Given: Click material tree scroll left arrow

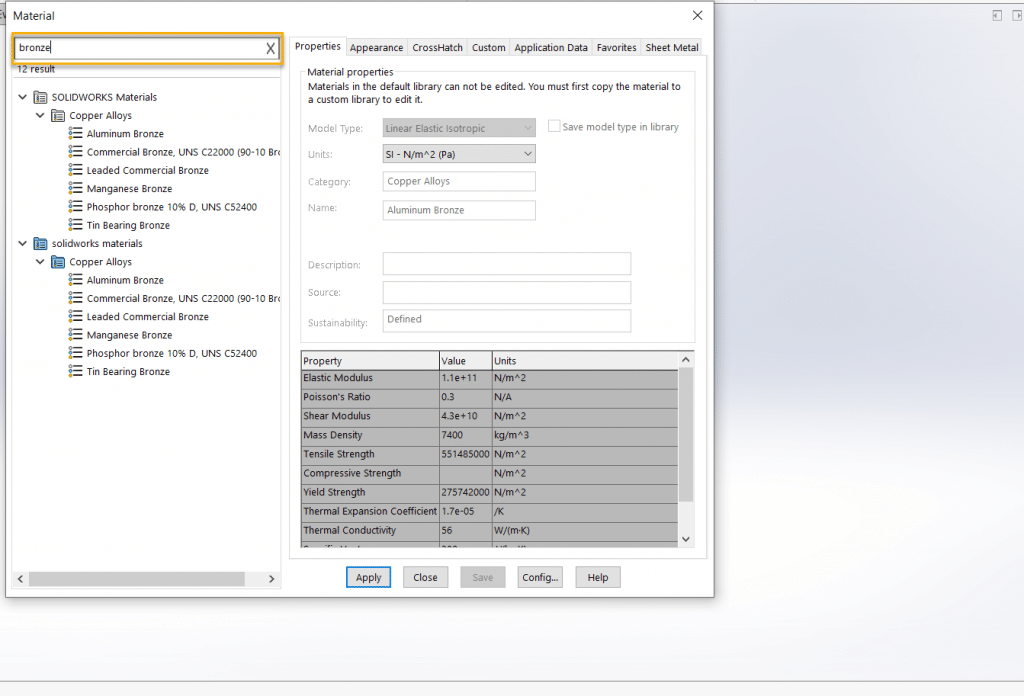Looking at the screenshot, I should (20, 578).
